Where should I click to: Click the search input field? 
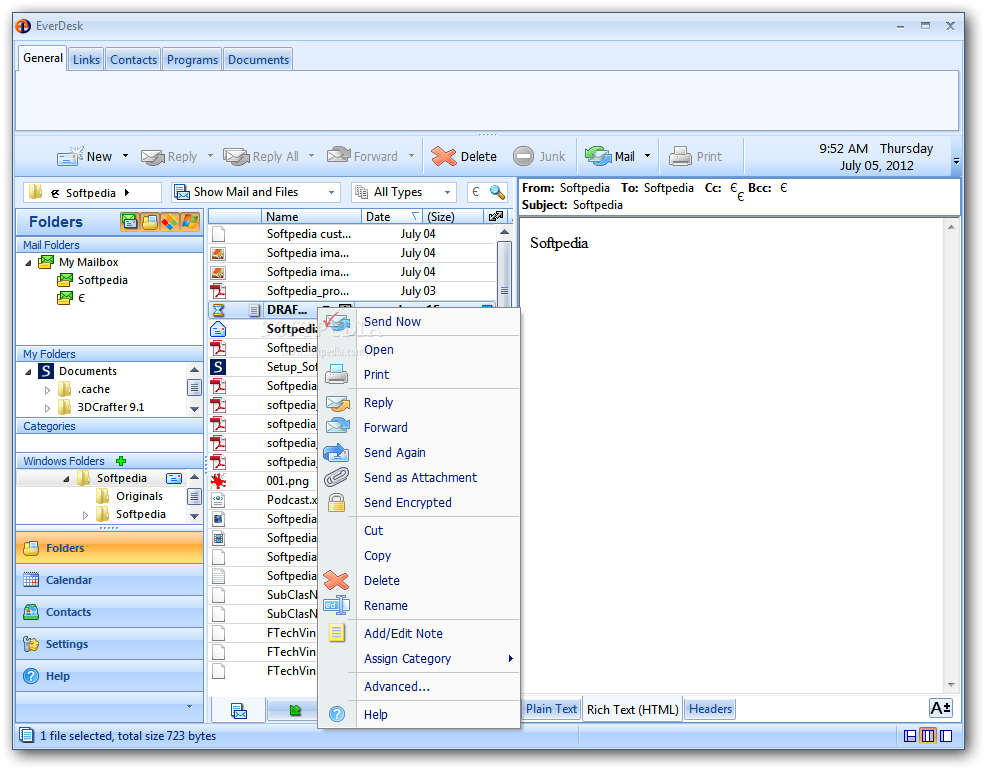[477, 192]
